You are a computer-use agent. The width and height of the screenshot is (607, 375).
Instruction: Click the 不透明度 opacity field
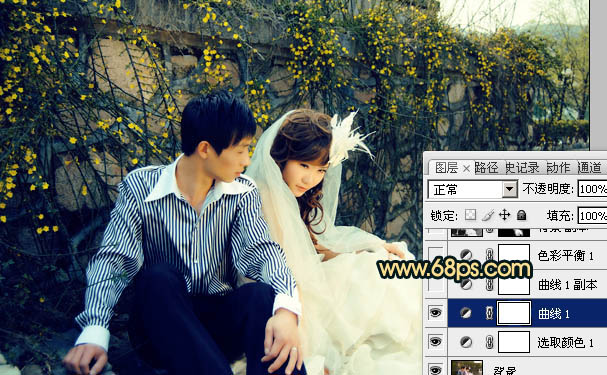click(592, 189)
